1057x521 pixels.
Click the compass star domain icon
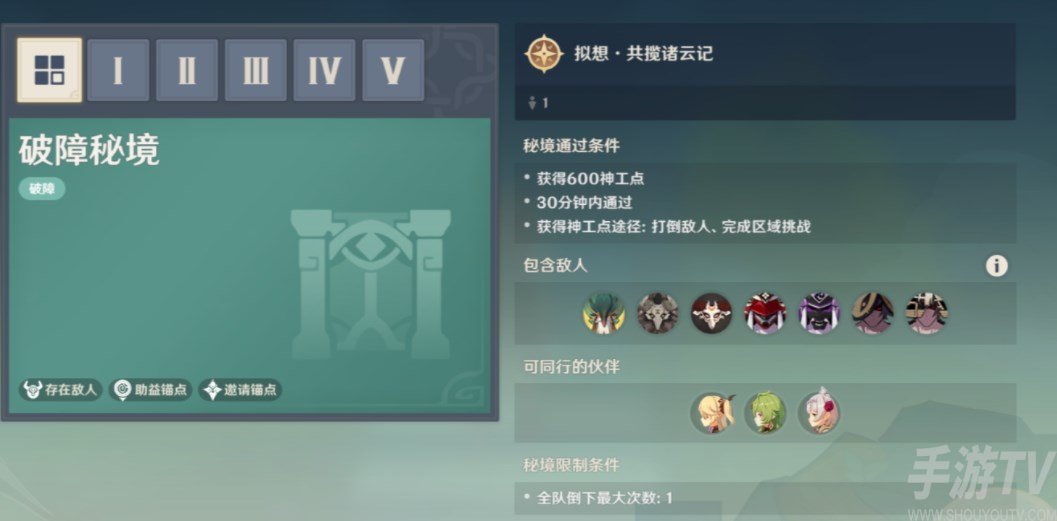tap(545, 54)
